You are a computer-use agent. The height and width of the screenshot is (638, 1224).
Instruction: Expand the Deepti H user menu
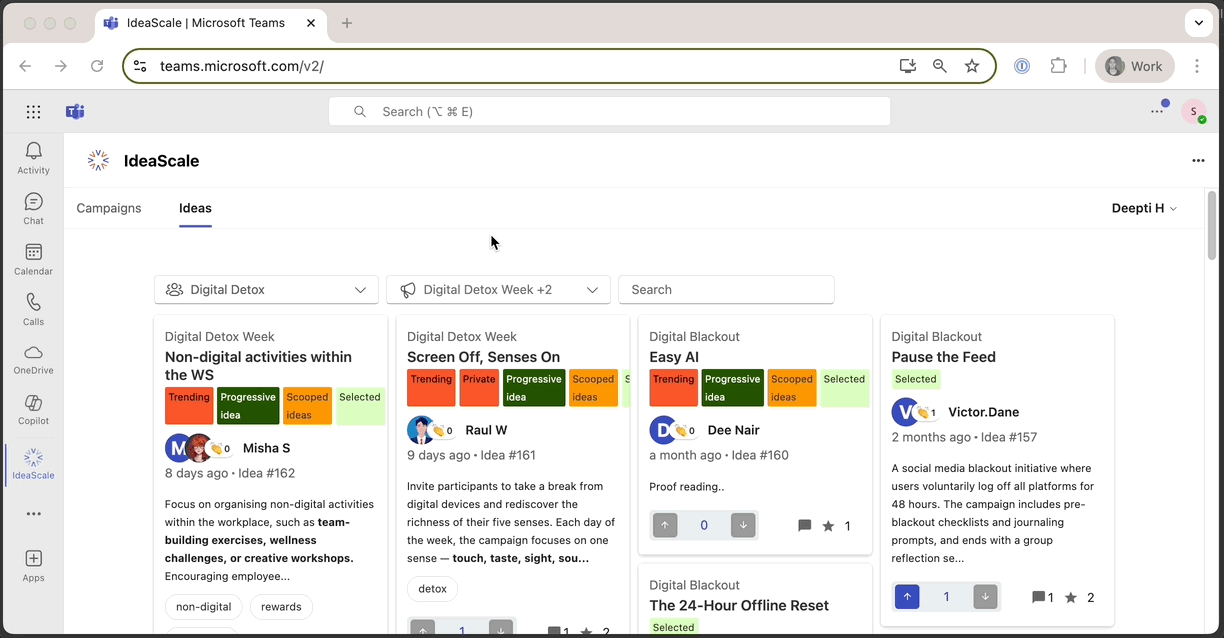point(1144,208)
